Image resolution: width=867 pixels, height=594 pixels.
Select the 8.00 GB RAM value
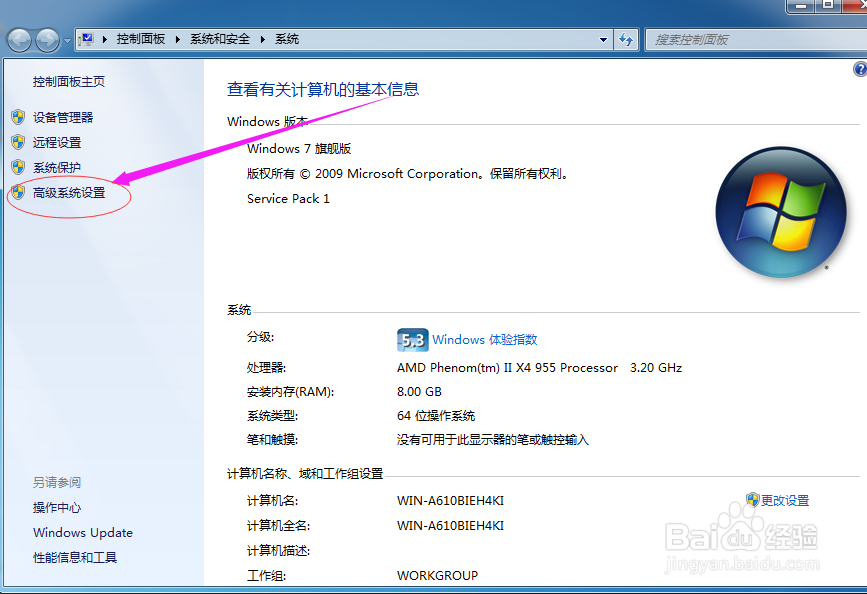coord(419,392)
